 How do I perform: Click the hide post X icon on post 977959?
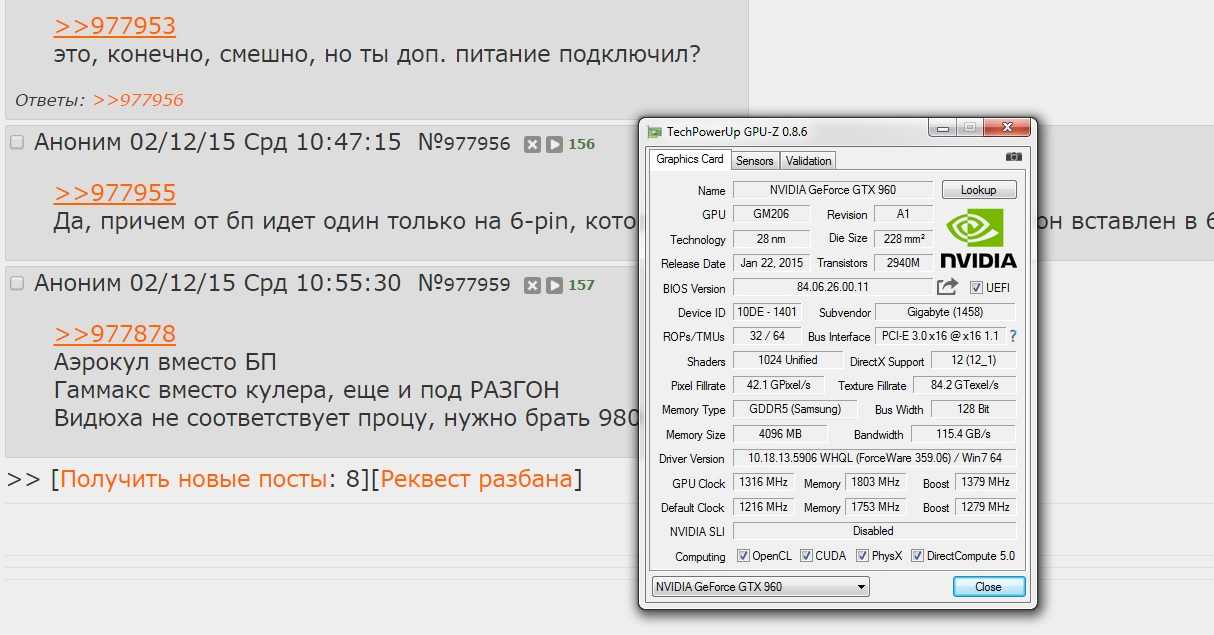point(532,286)
